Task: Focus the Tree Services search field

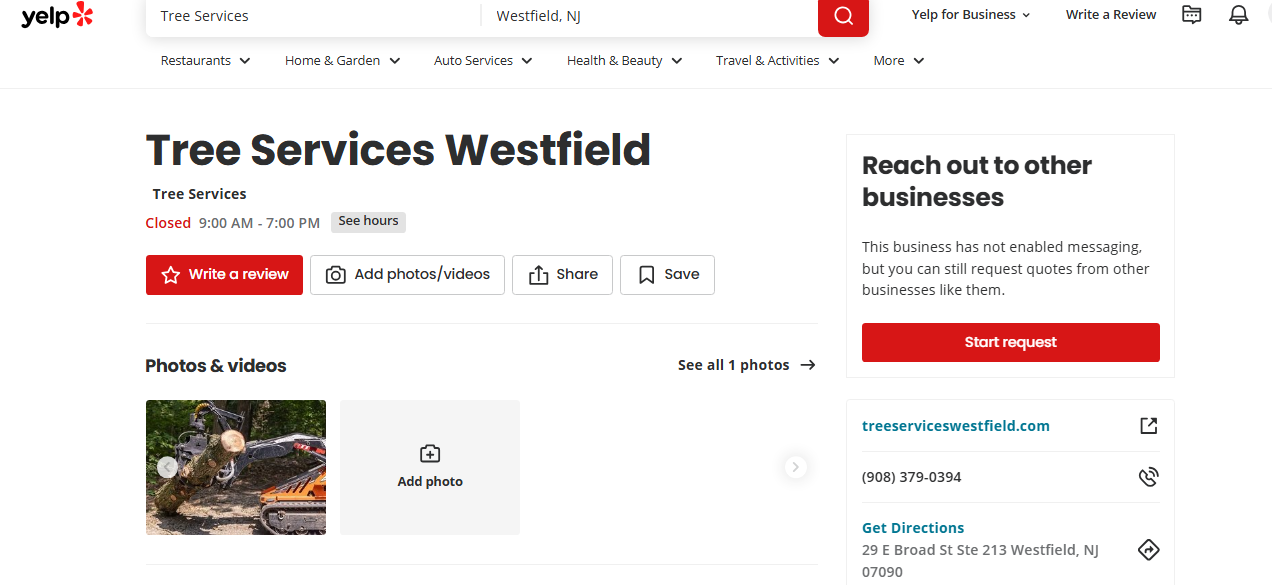Action: click(x=313, y=16)
